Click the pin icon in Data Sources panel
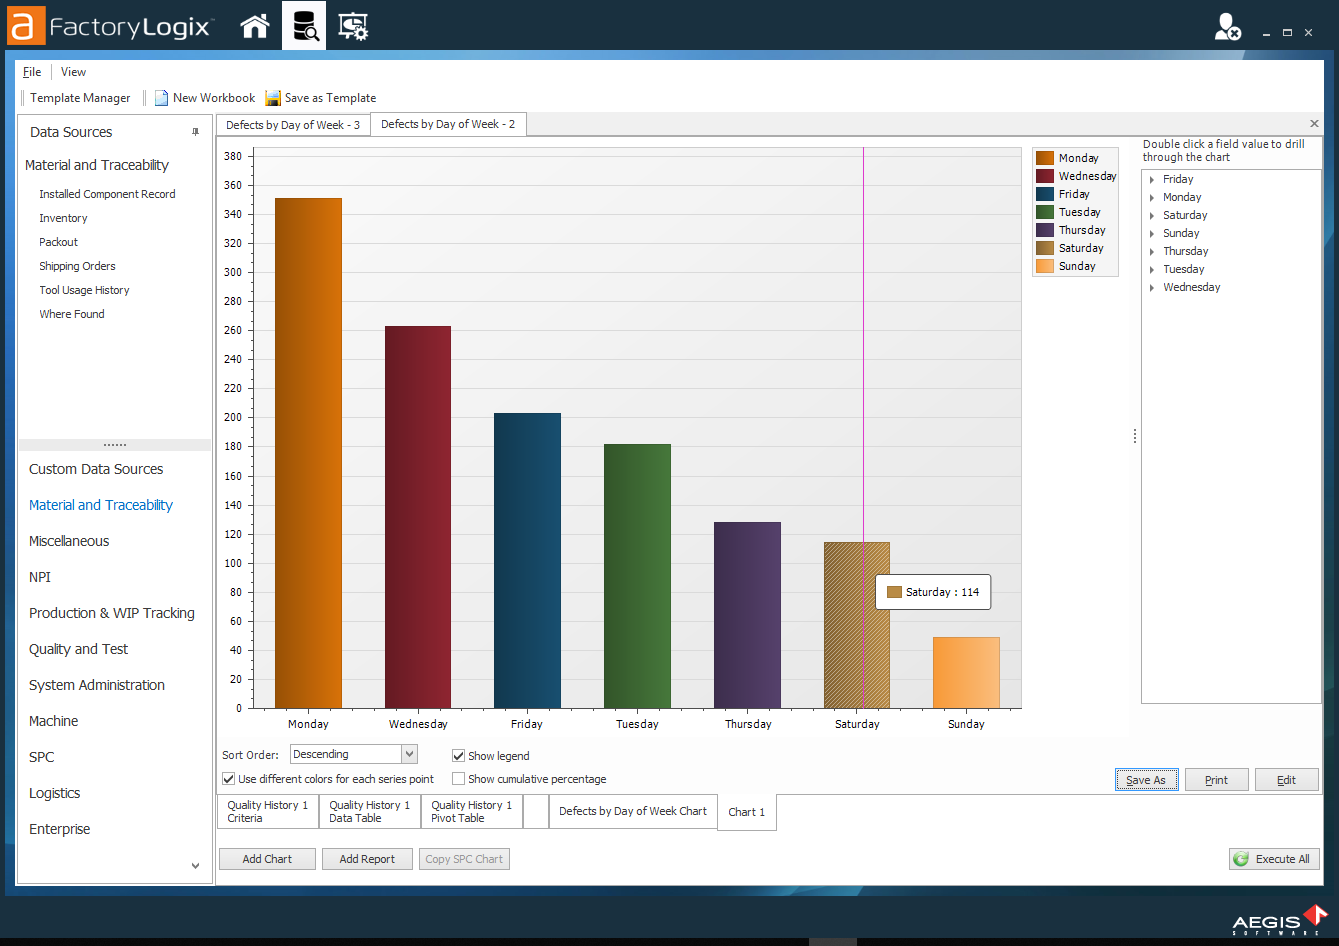The height and width of the screenshot is (946, 1339). tap(196, 132)
